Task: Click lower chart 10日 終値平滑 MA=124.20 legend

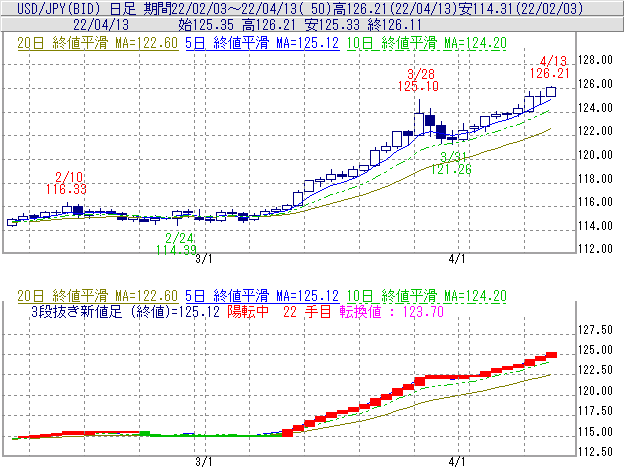Action: coord(427,296)
